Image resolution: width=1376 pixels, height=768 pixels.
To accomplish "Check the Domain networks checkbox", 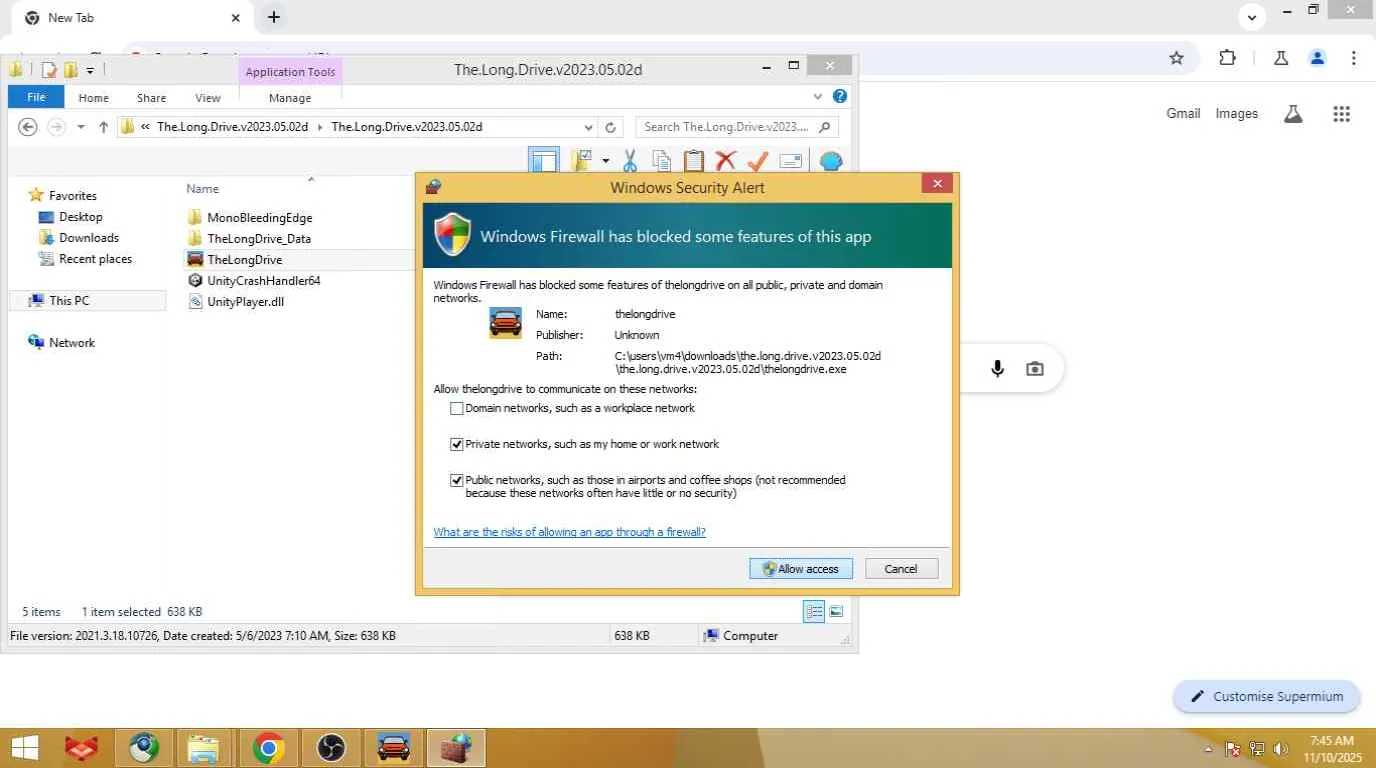I will (x=456, y=408).
